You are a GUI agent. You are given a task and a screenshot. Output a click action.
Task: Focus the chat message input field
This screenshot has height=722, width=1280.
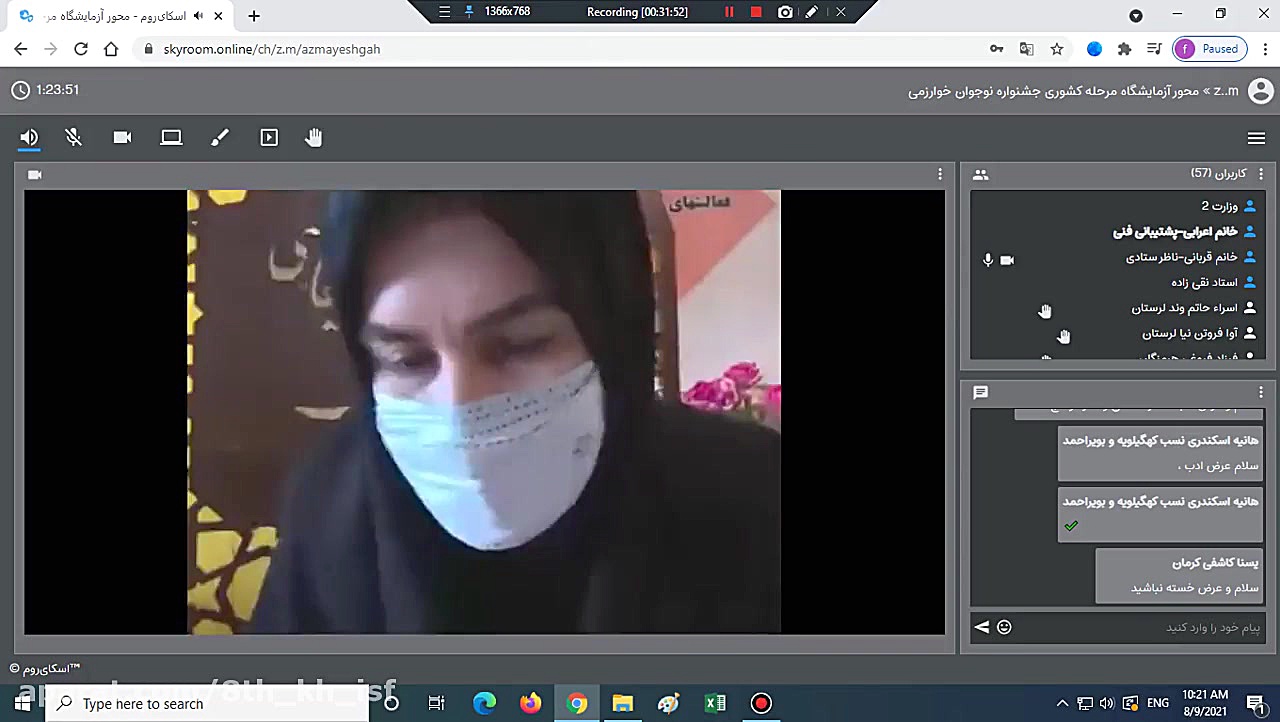[1140, 627]
